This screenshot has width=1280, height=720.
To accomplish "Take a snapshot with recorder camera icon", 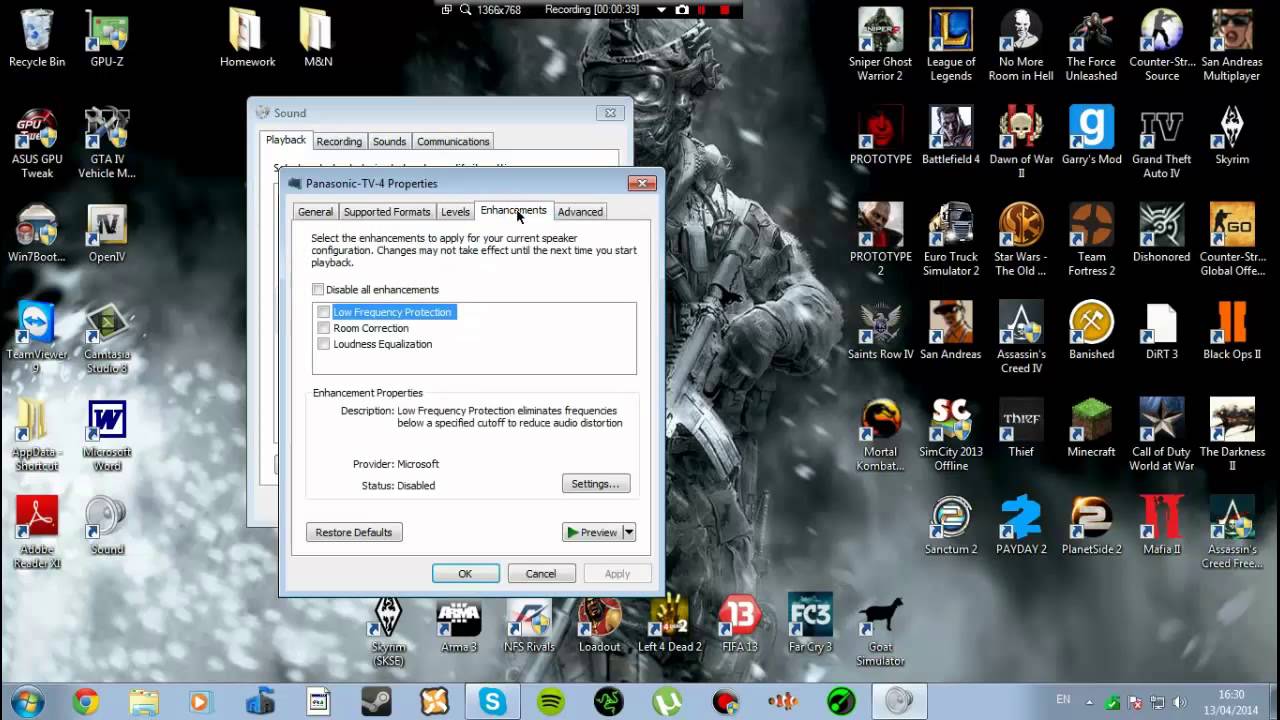I will point(682,9).
